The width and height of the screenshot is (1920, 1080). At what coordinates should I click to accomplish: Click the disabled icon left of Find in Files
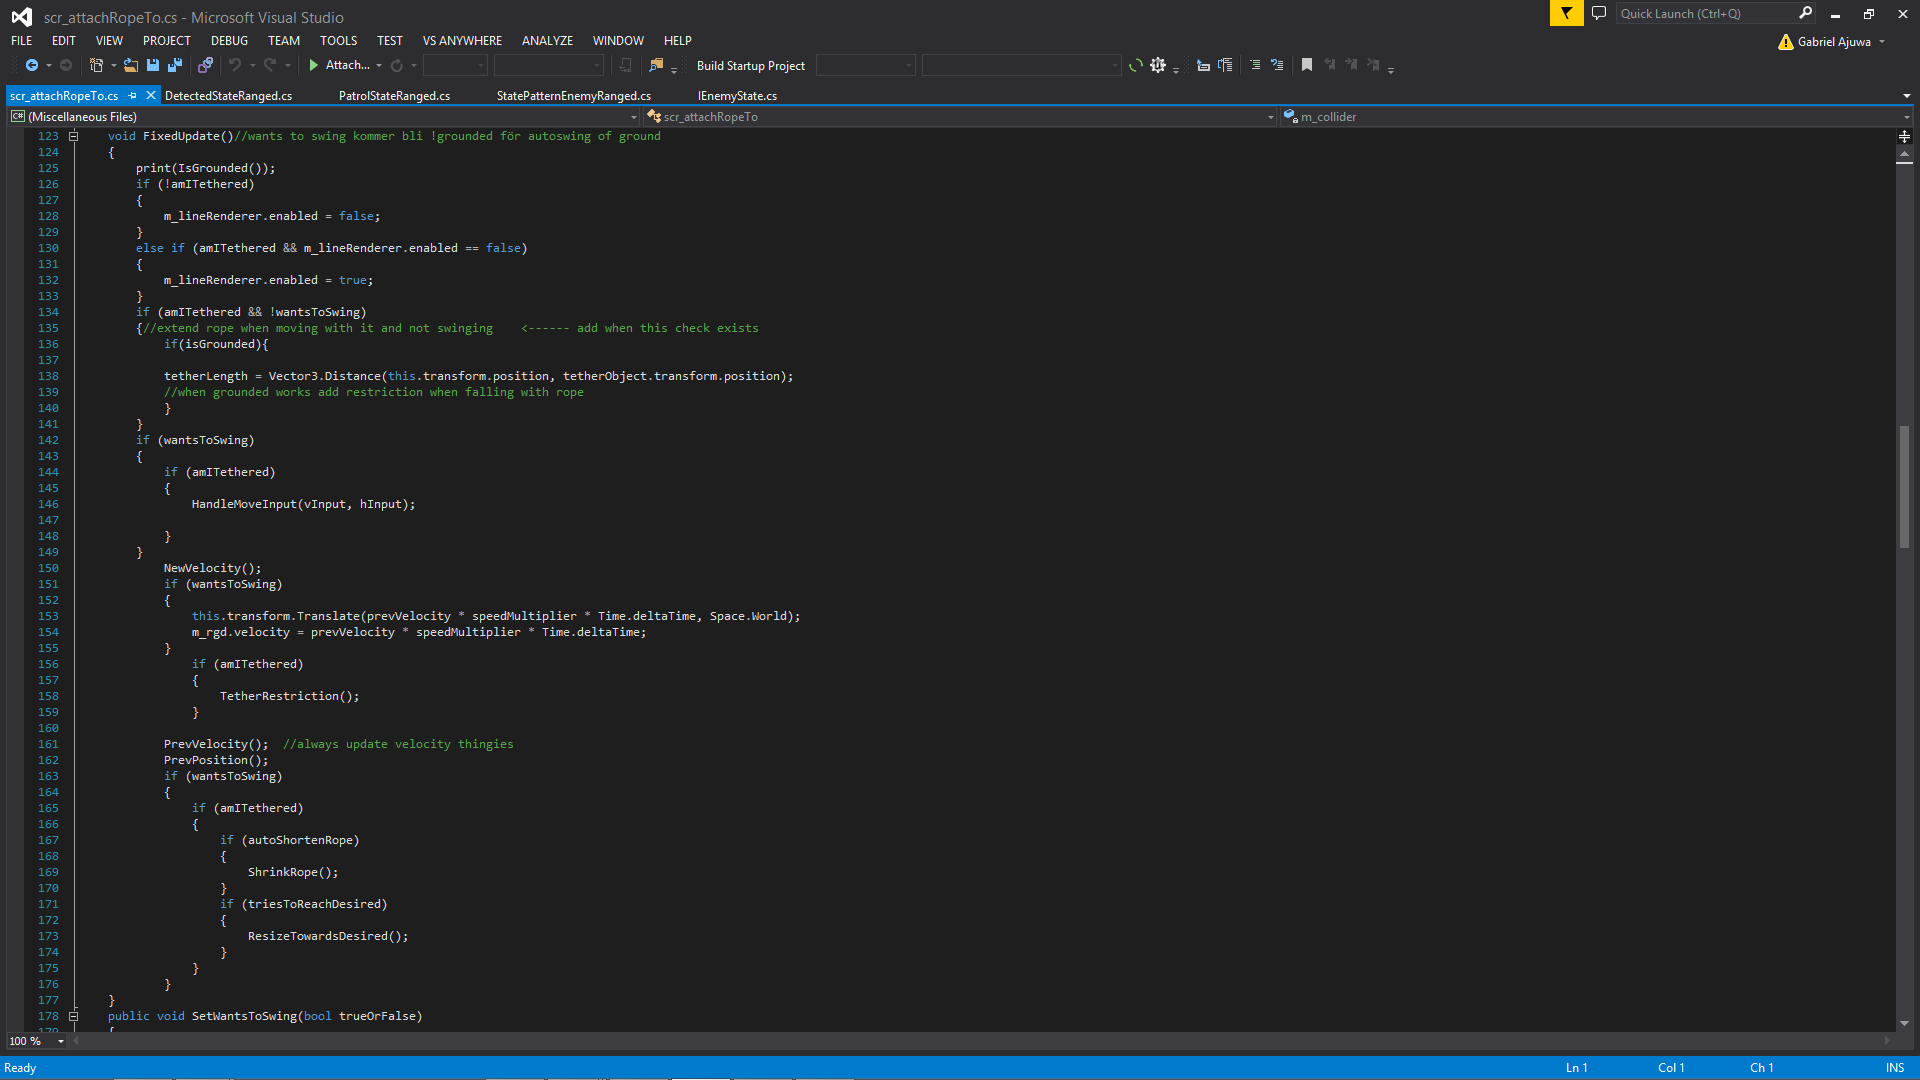point(626,65)
